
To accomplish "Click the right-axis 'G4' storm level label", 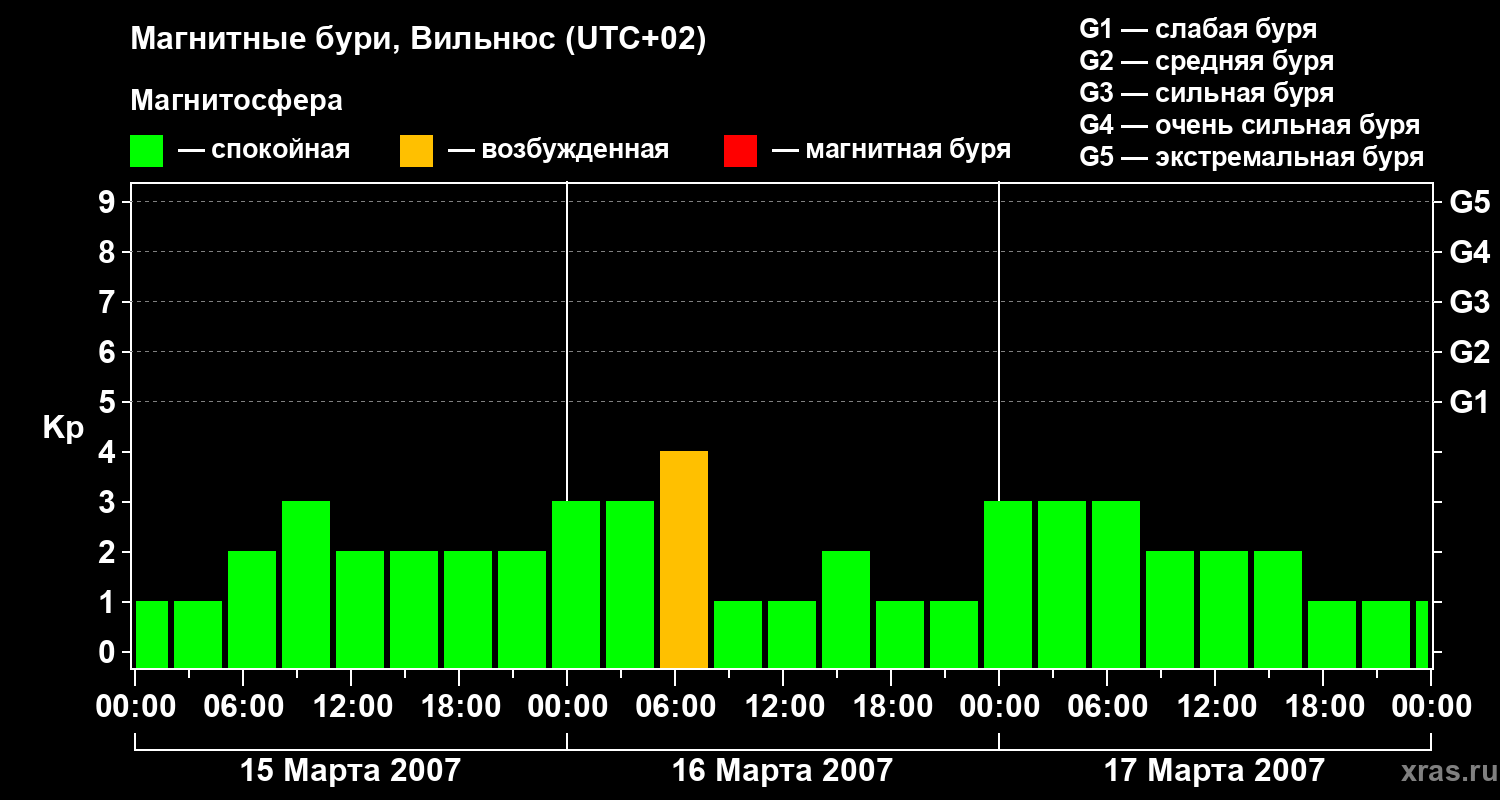I will [1469, 252].
